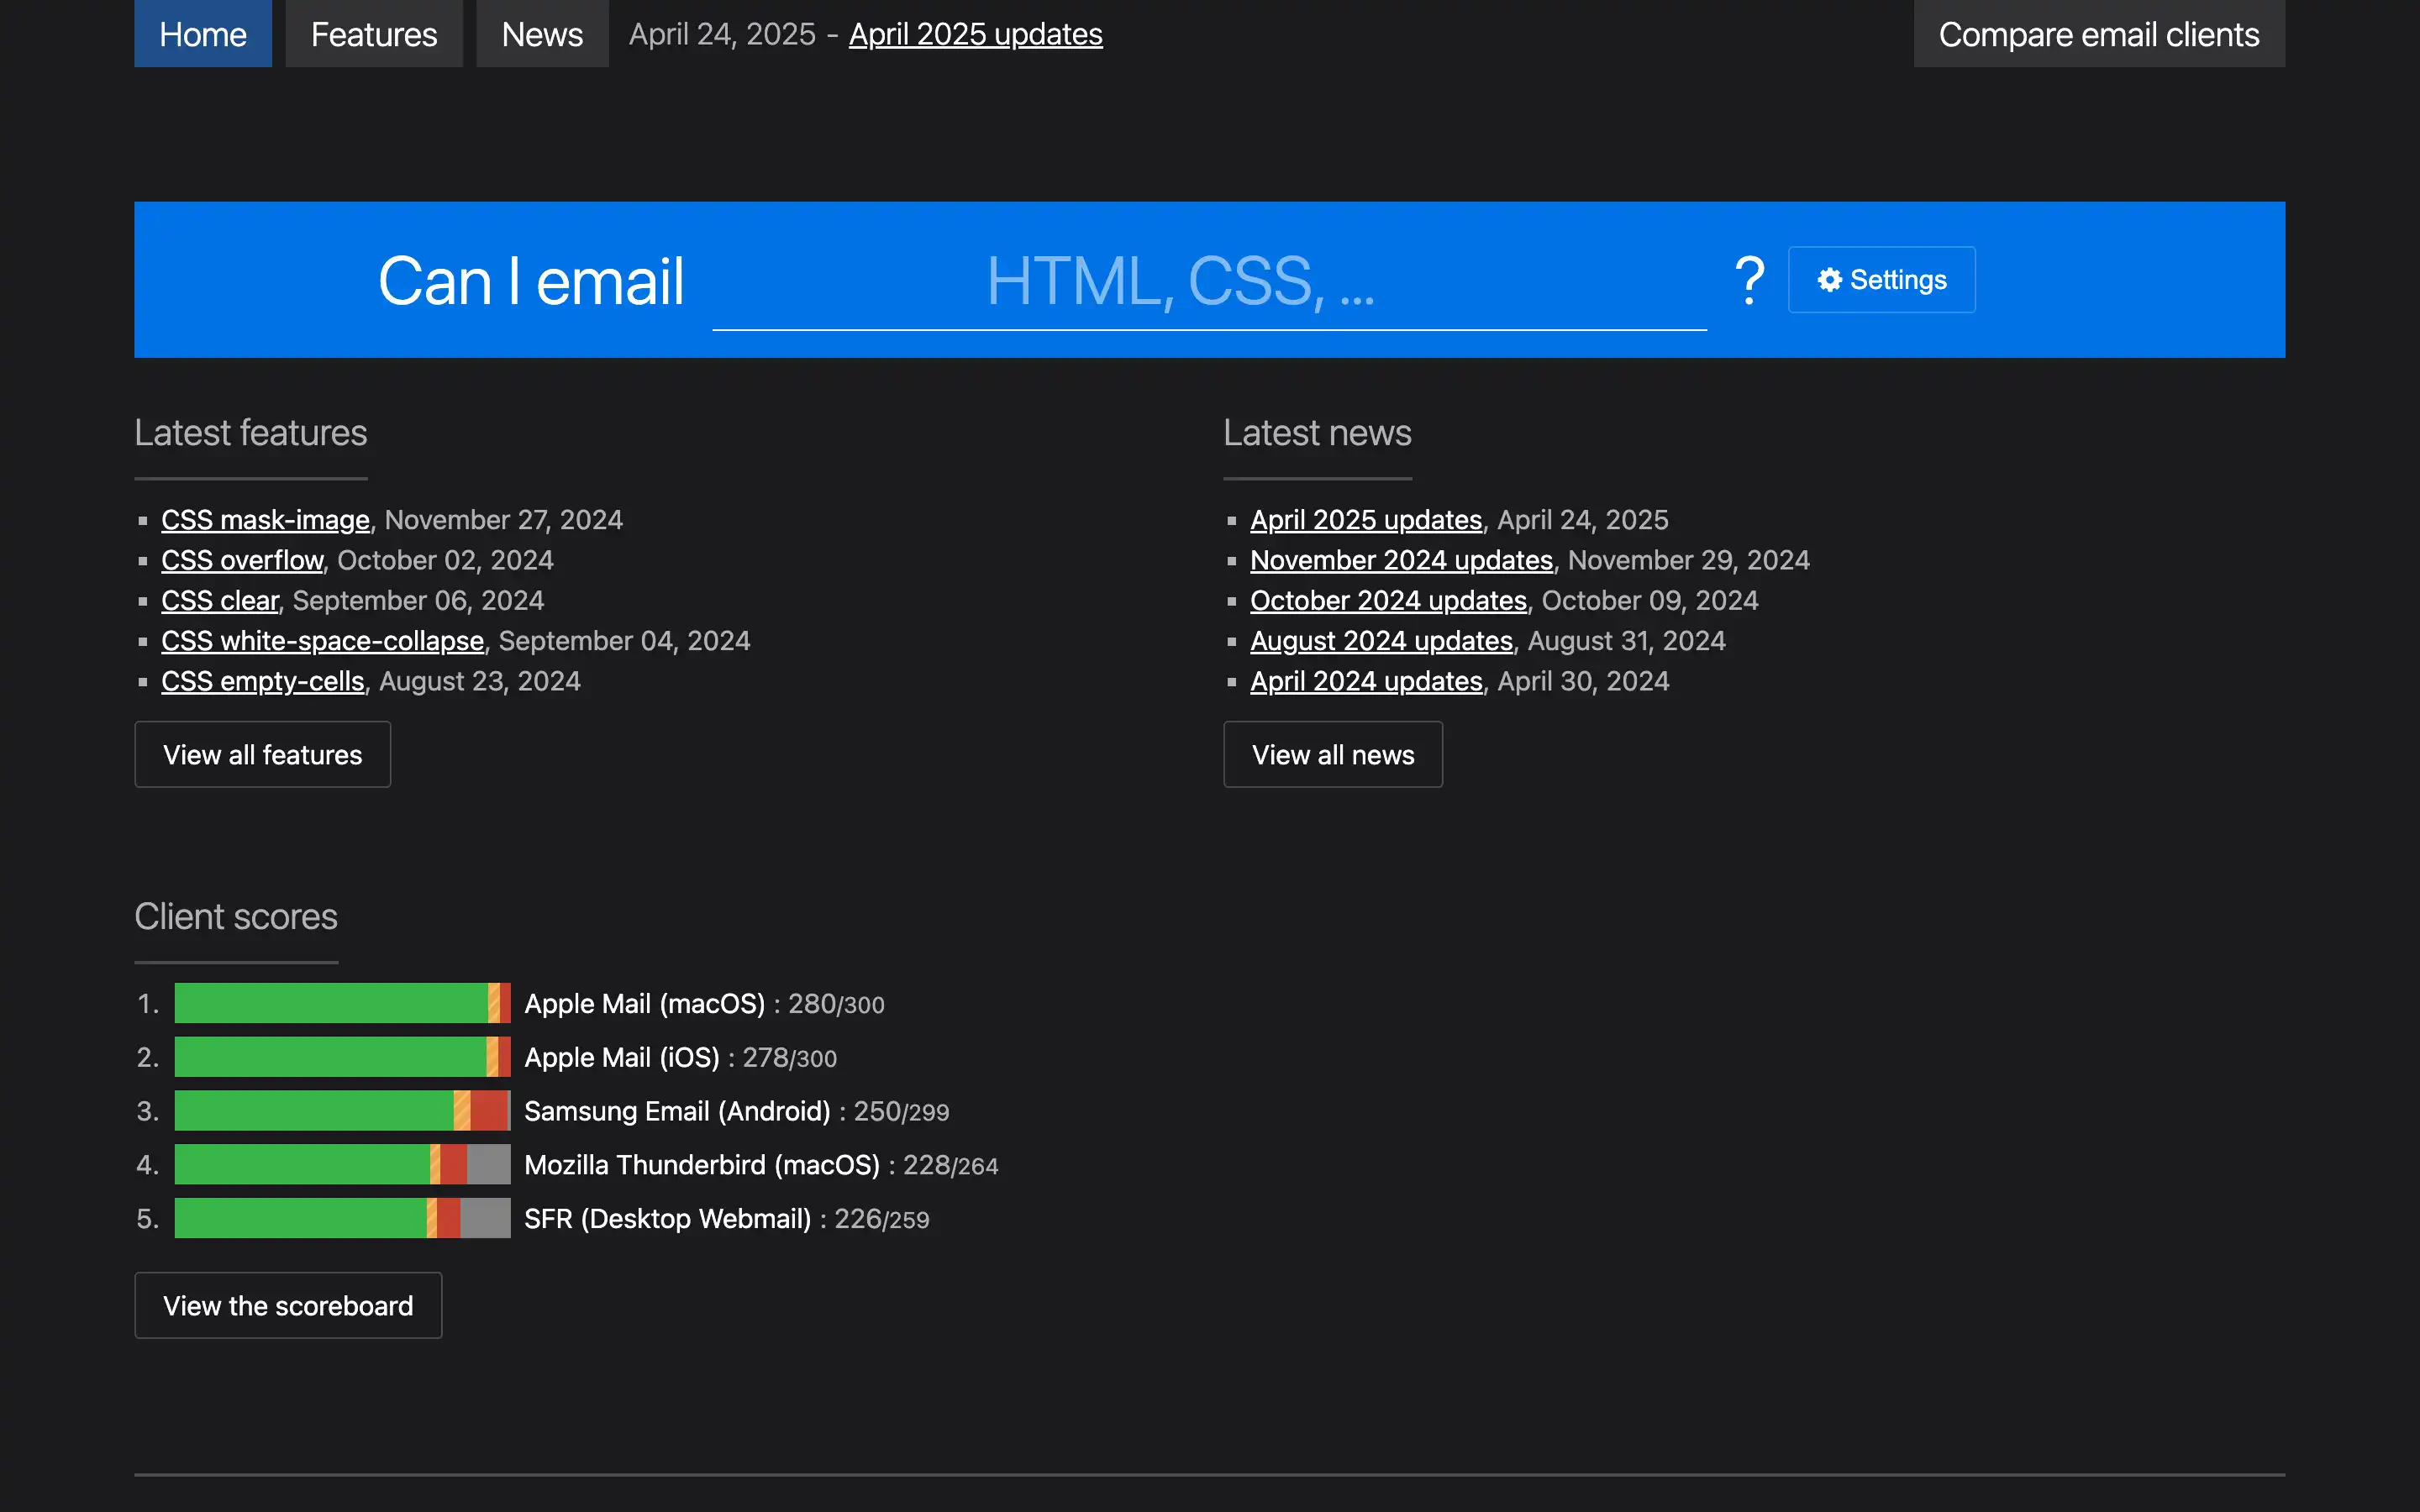Select Mozilla Thunderbird (macOS) : 228/264 text

click(x=761, y=1166)
